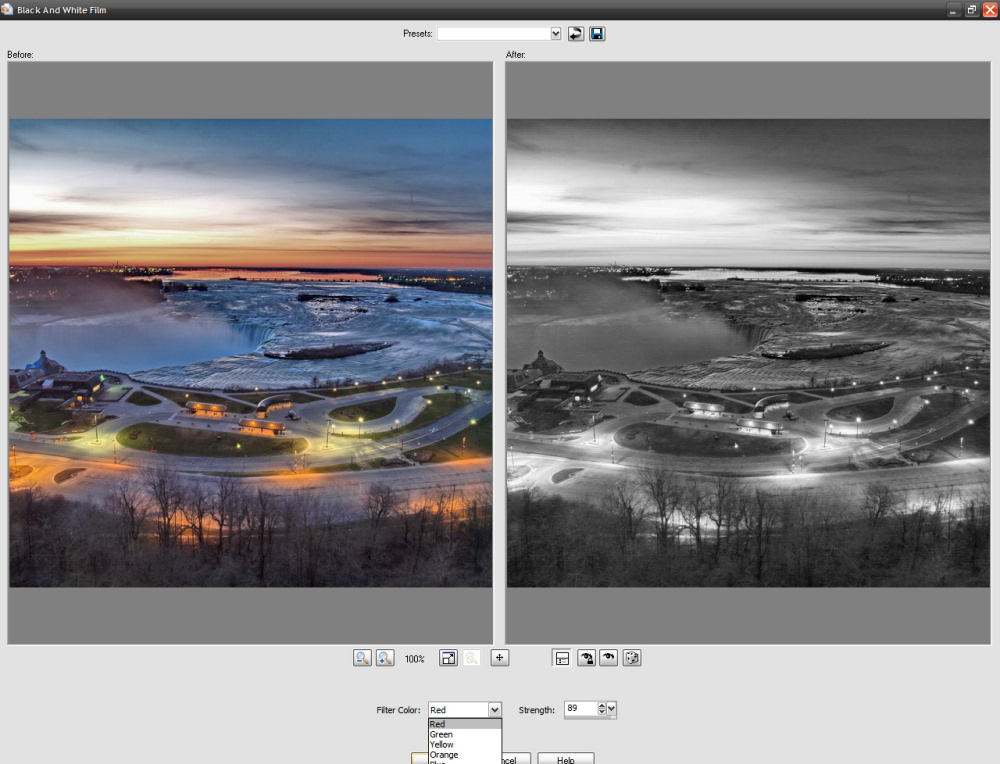
Task: Activate the navigate pan cross icon
Action: (499, 657)
